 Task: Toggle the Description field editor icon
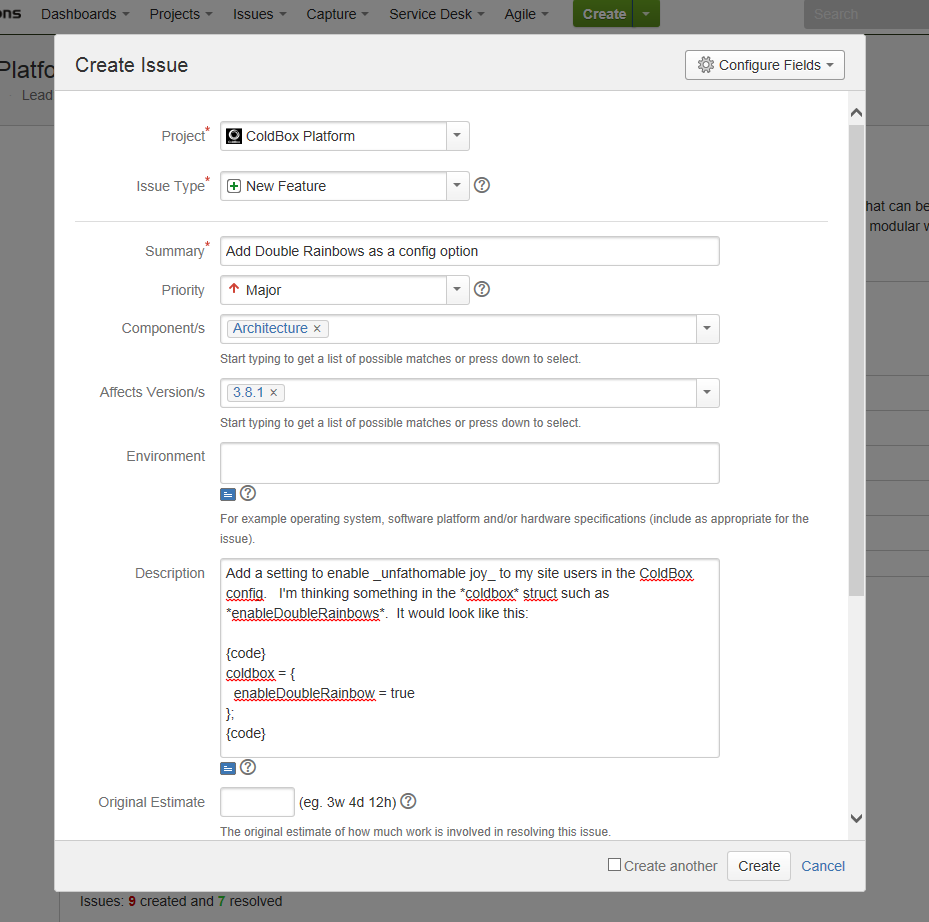coord(228,768)
